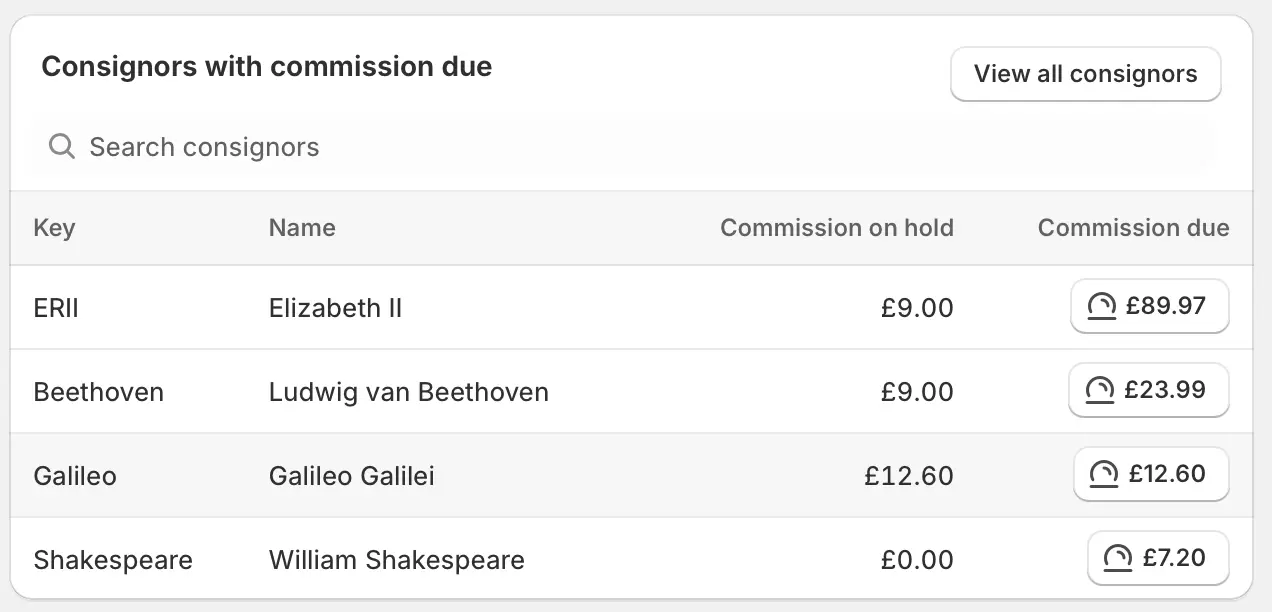The image size is (1272, 612).
Task: Sort by Commission due header
Action: tap(1133, 228)
